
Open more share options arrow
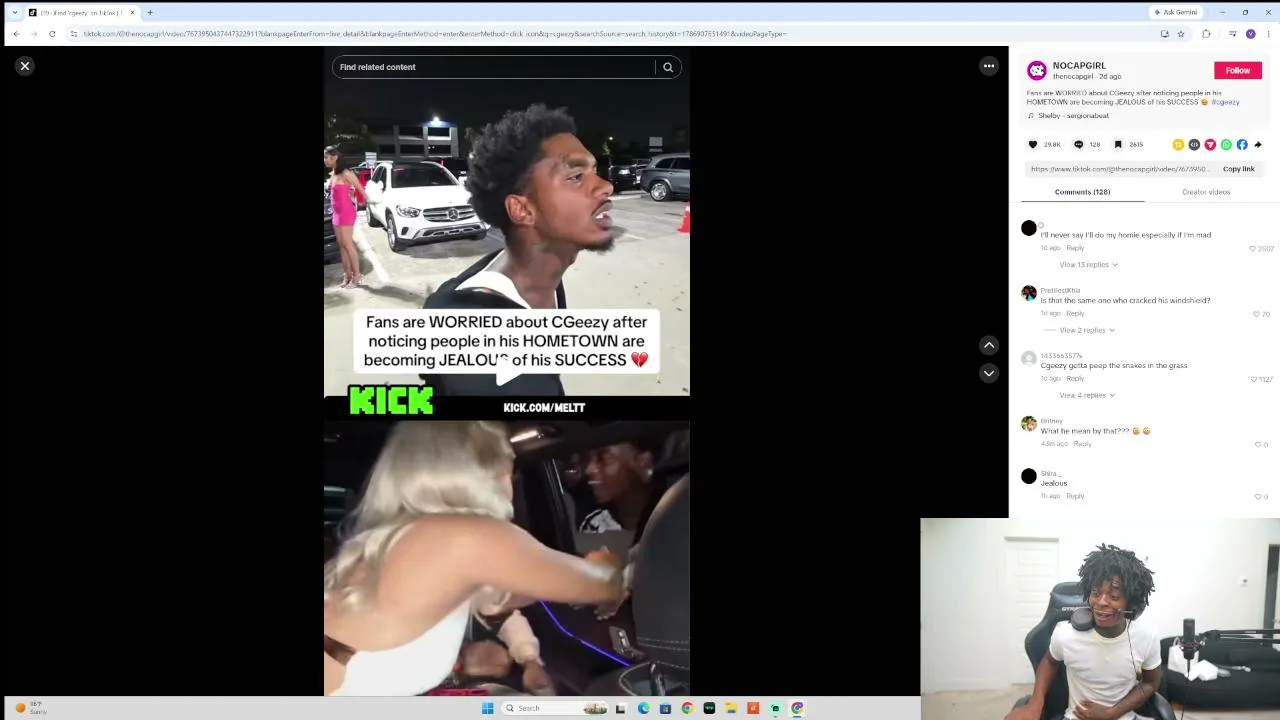point(1258,145)
